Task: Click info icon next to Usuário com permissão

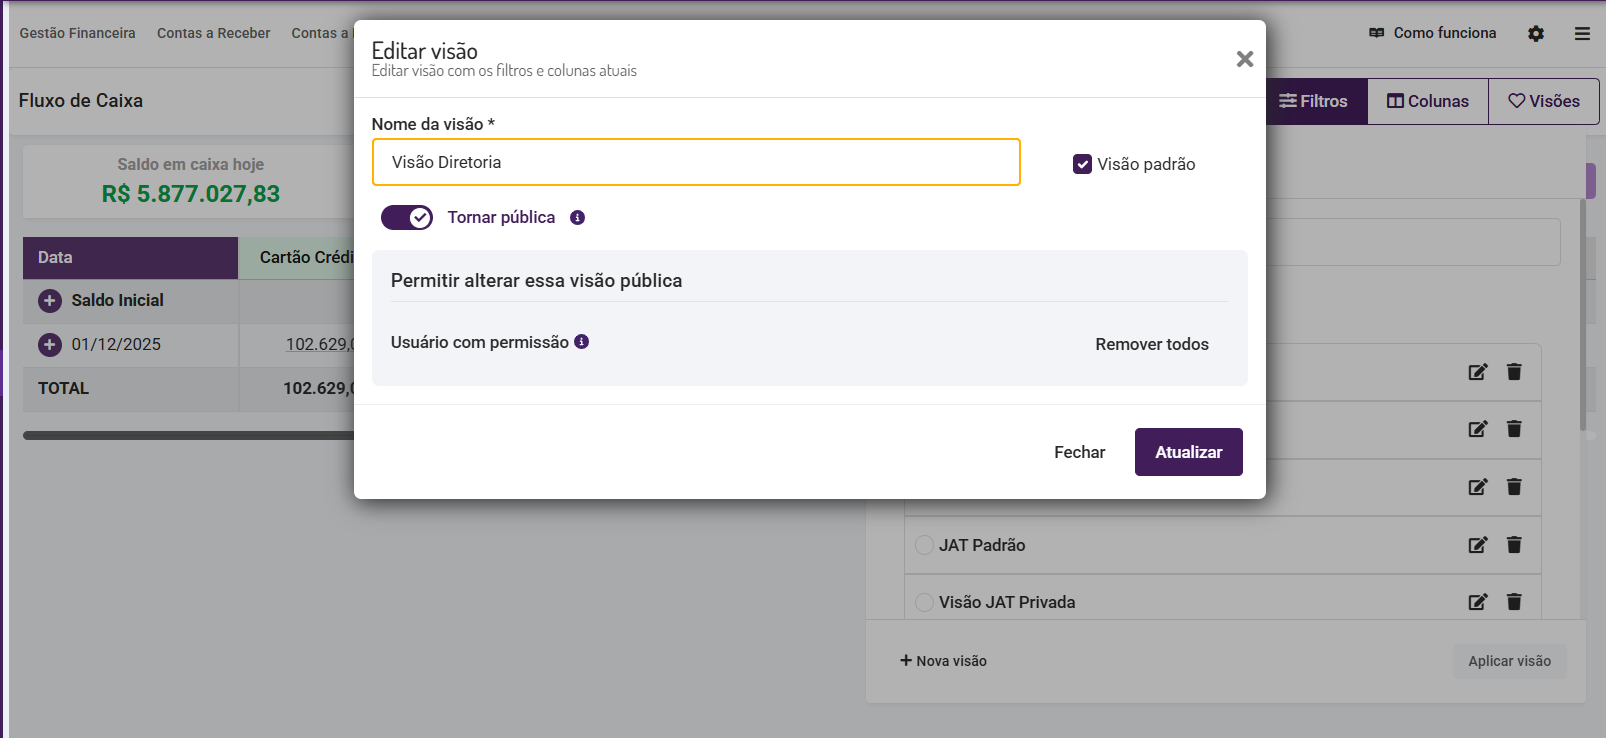Action: point(582,342)
